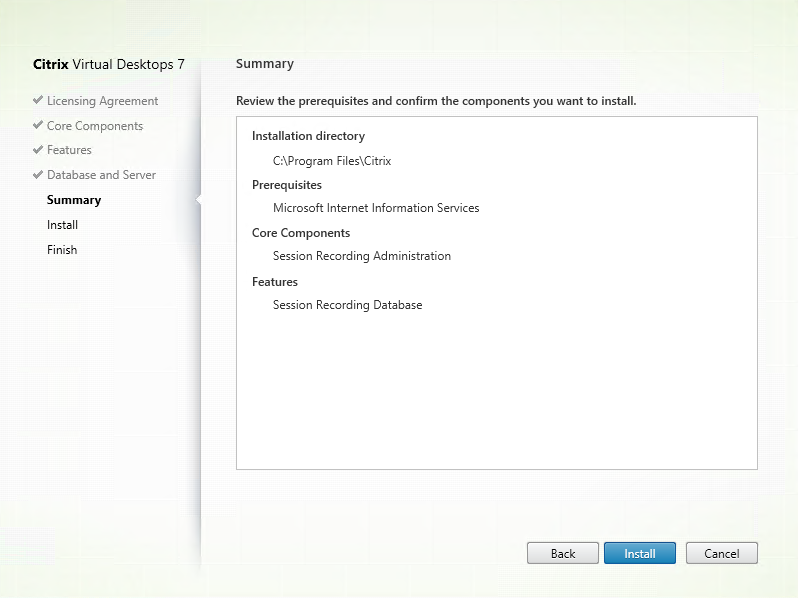This screenshot has width=798, height=598.
Task: Click the Install step label in sidebar
Action: click(x=62, y=225)
